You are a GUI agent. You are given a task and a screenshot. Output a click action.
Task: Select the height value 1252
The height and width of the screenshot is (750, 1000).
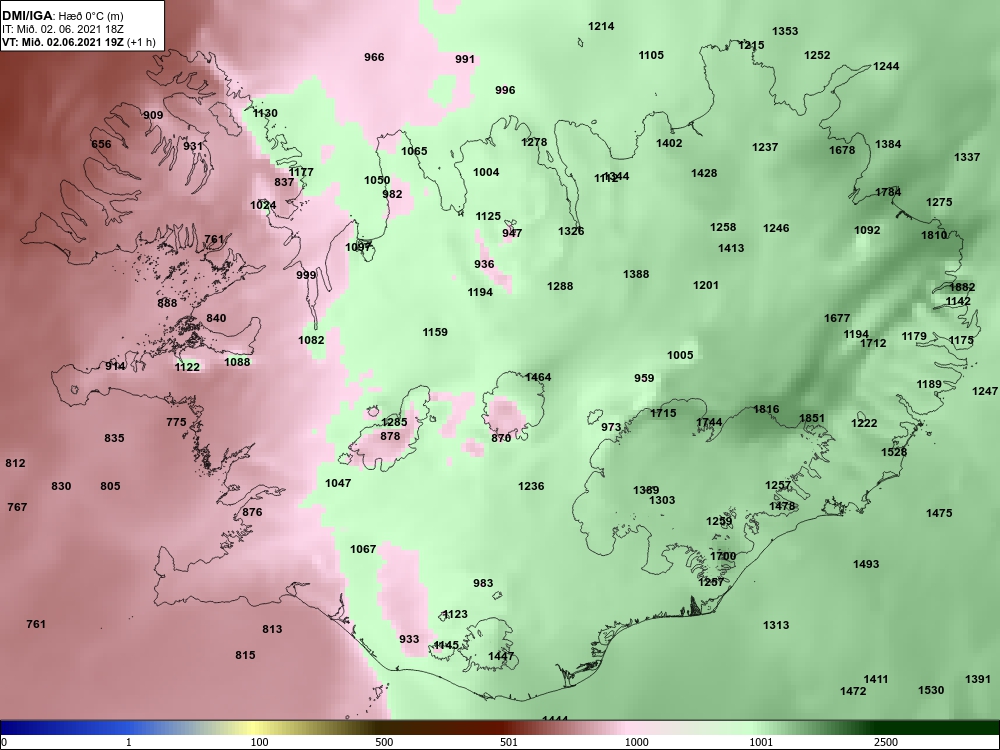[817, 55]
